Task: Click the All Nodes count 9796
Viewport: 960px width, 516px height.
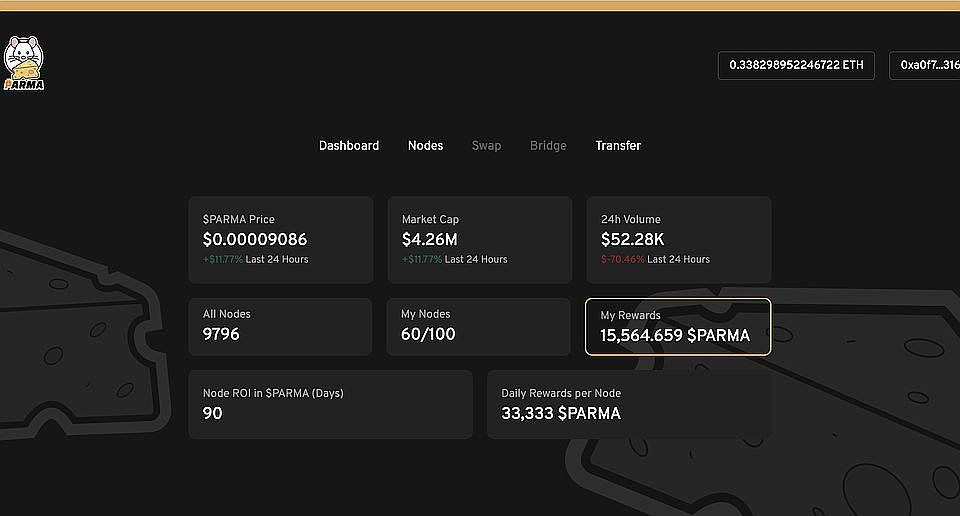Action: pyautogui.click(x=221, y=334)
